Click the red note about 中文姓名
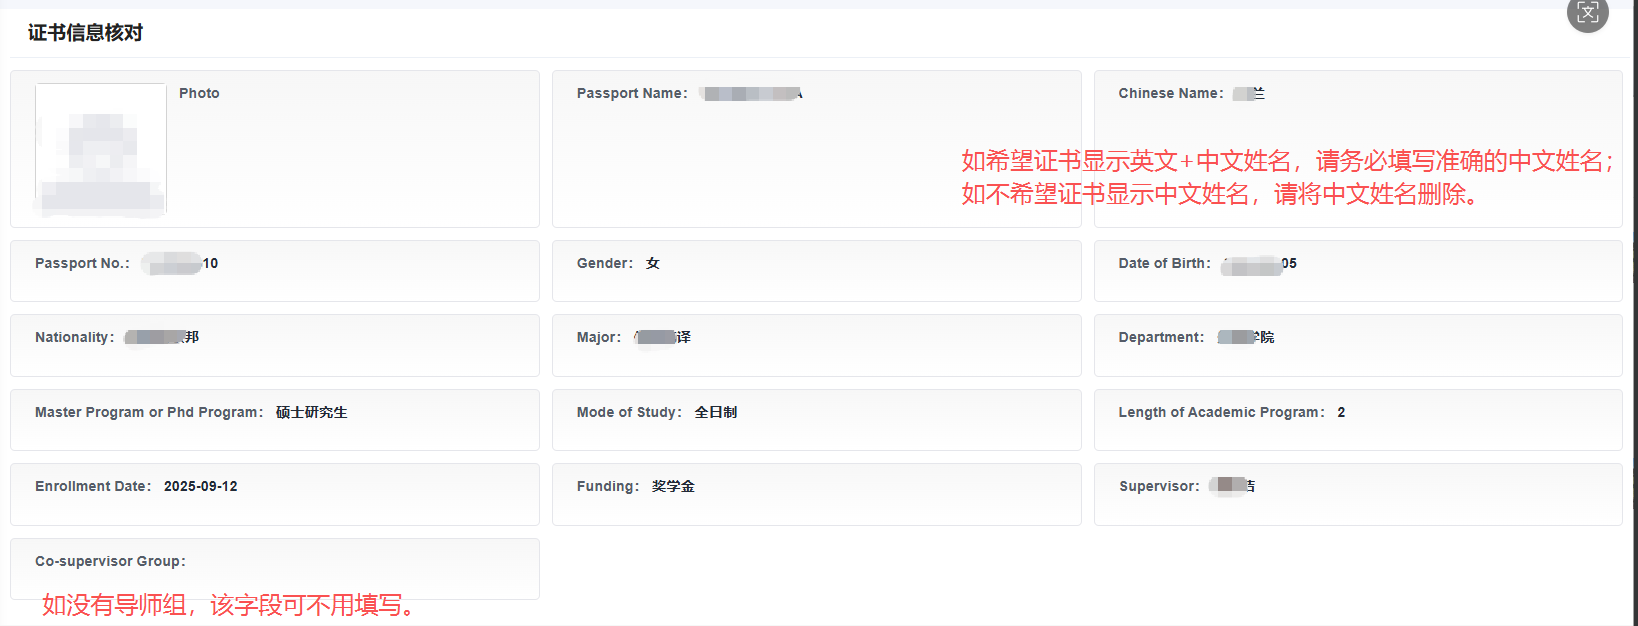1638x626 pixels. pyautogui.click(x=1288, y=177)
